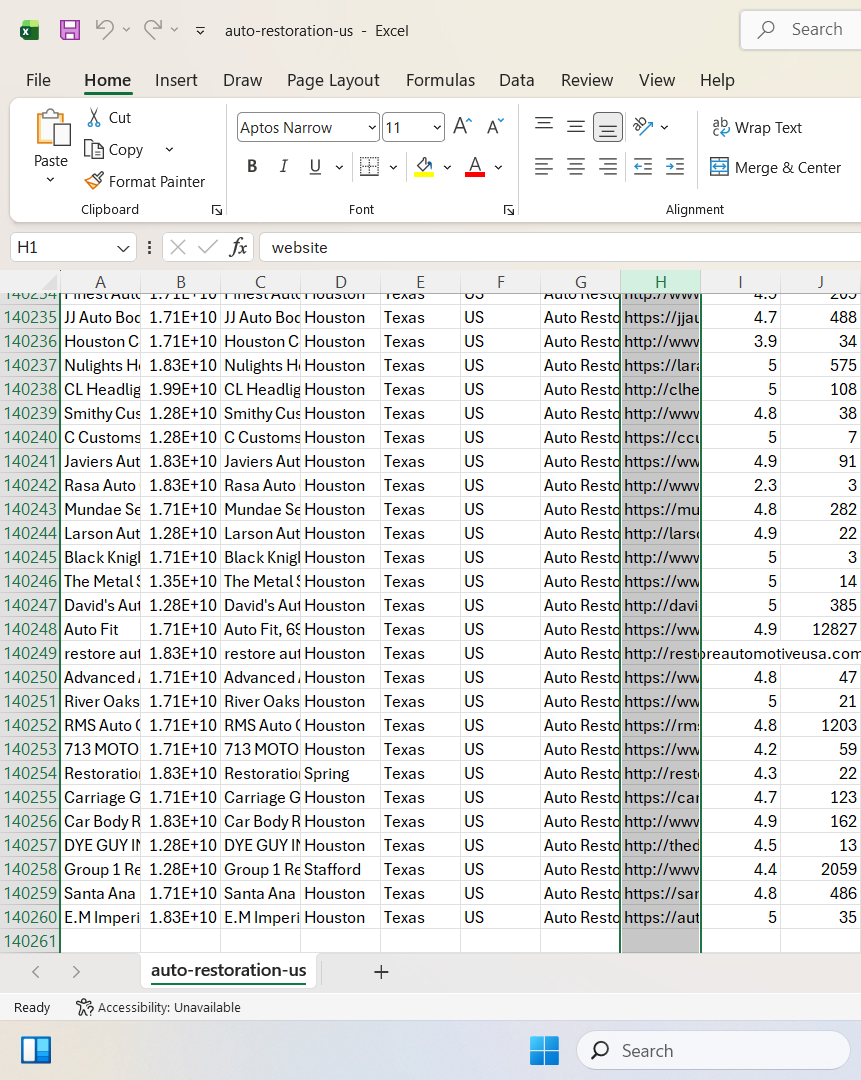Decrease the cell indent
The height and width of the screenshot is (1080, 861).
(x=643, y=167)
